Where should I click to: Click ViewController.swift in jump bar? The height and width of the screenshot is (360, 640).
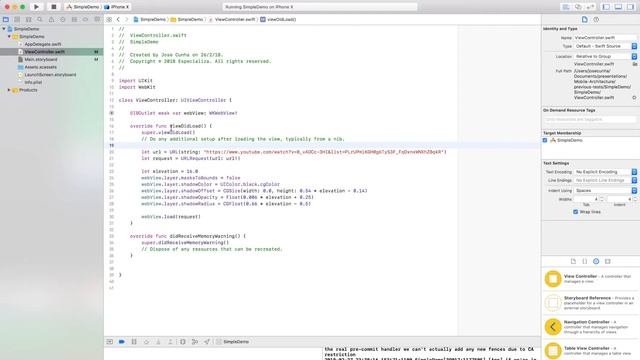point(232,19)
